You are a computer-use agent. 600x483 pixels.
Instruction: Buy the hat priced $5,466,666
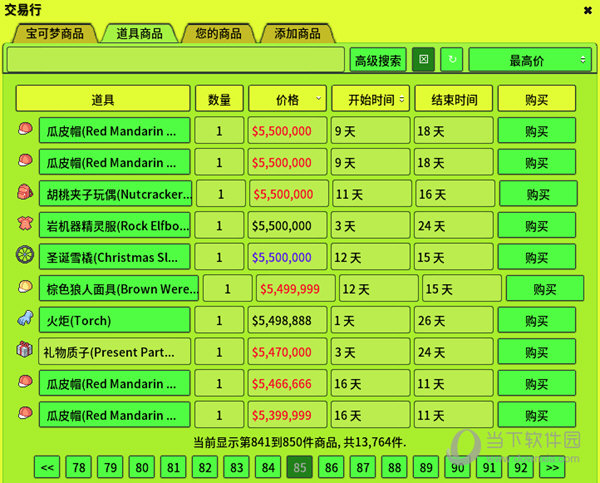(537, 383)
